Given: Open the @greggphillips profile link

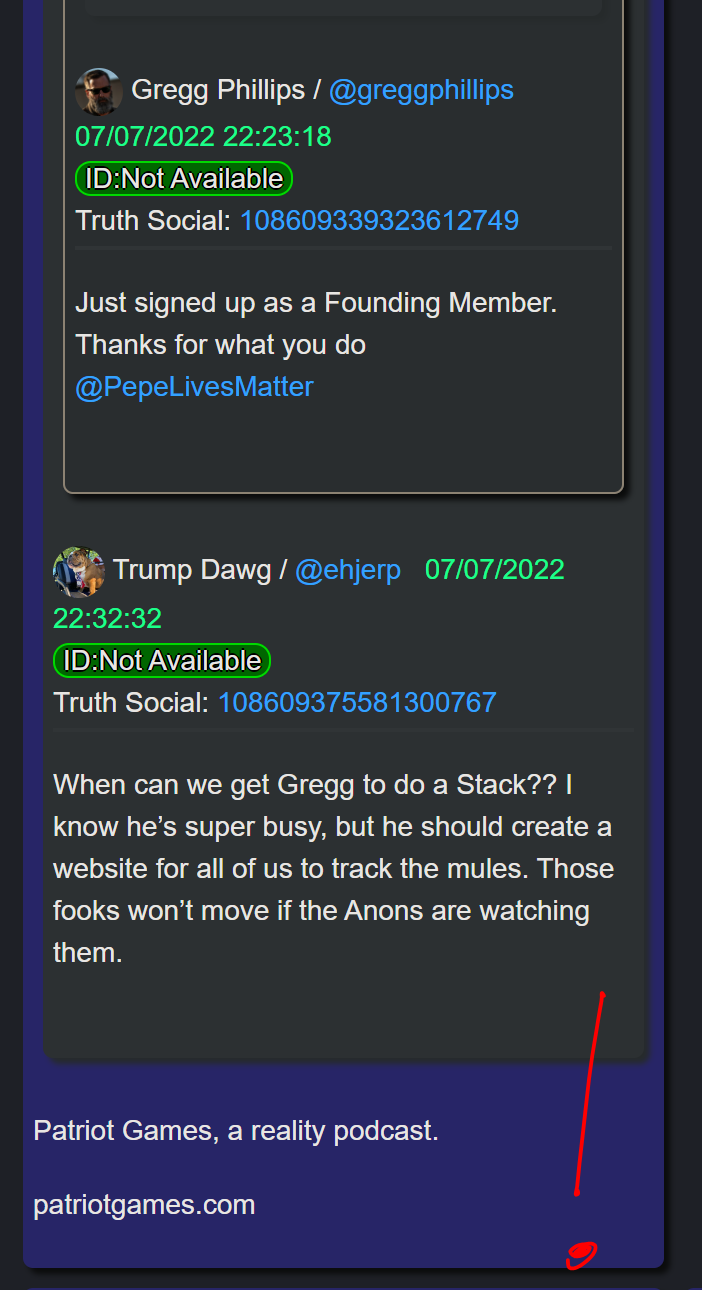Looking at the screenshot, I should 421,90.
